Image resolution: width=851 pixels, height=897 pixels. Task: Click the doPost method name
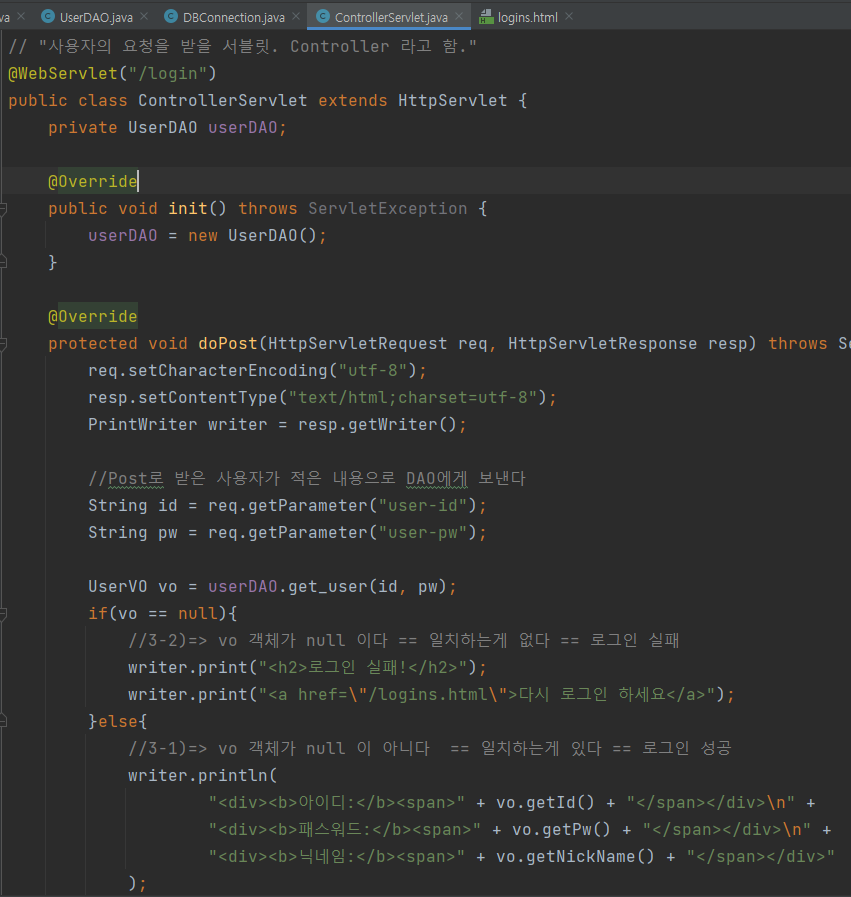tap(228, 343)
